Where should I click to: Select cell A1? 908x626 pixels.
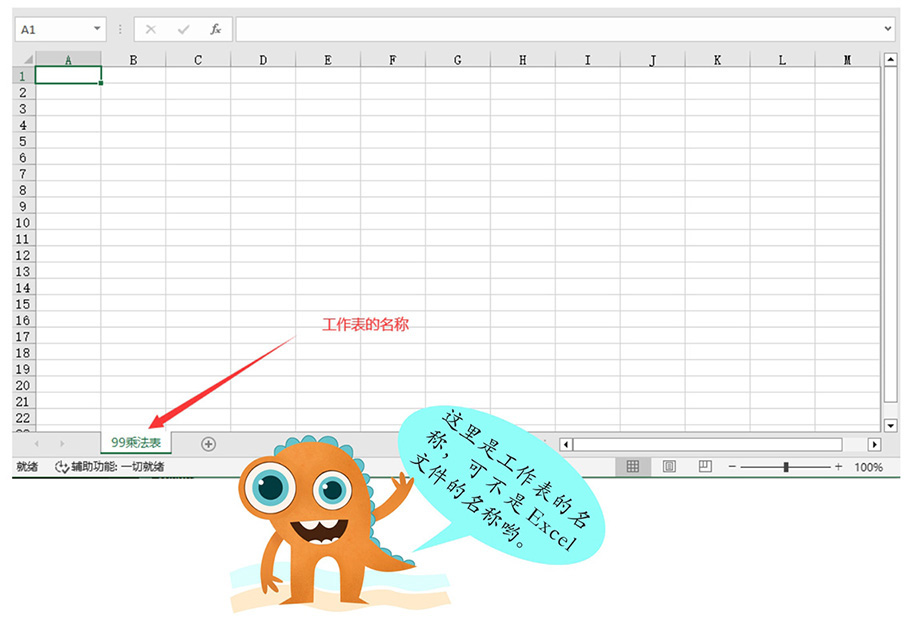pyautogui.click(x=68, y=75)
